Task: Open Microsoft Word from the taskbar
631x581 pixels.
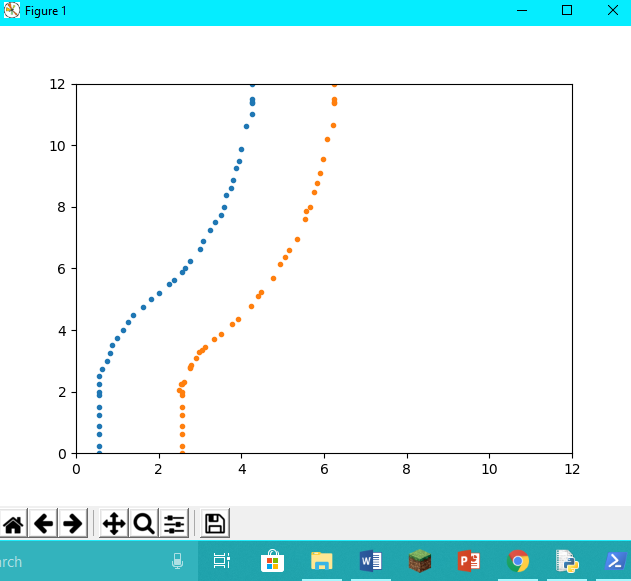Action: (x=370, y=561)
